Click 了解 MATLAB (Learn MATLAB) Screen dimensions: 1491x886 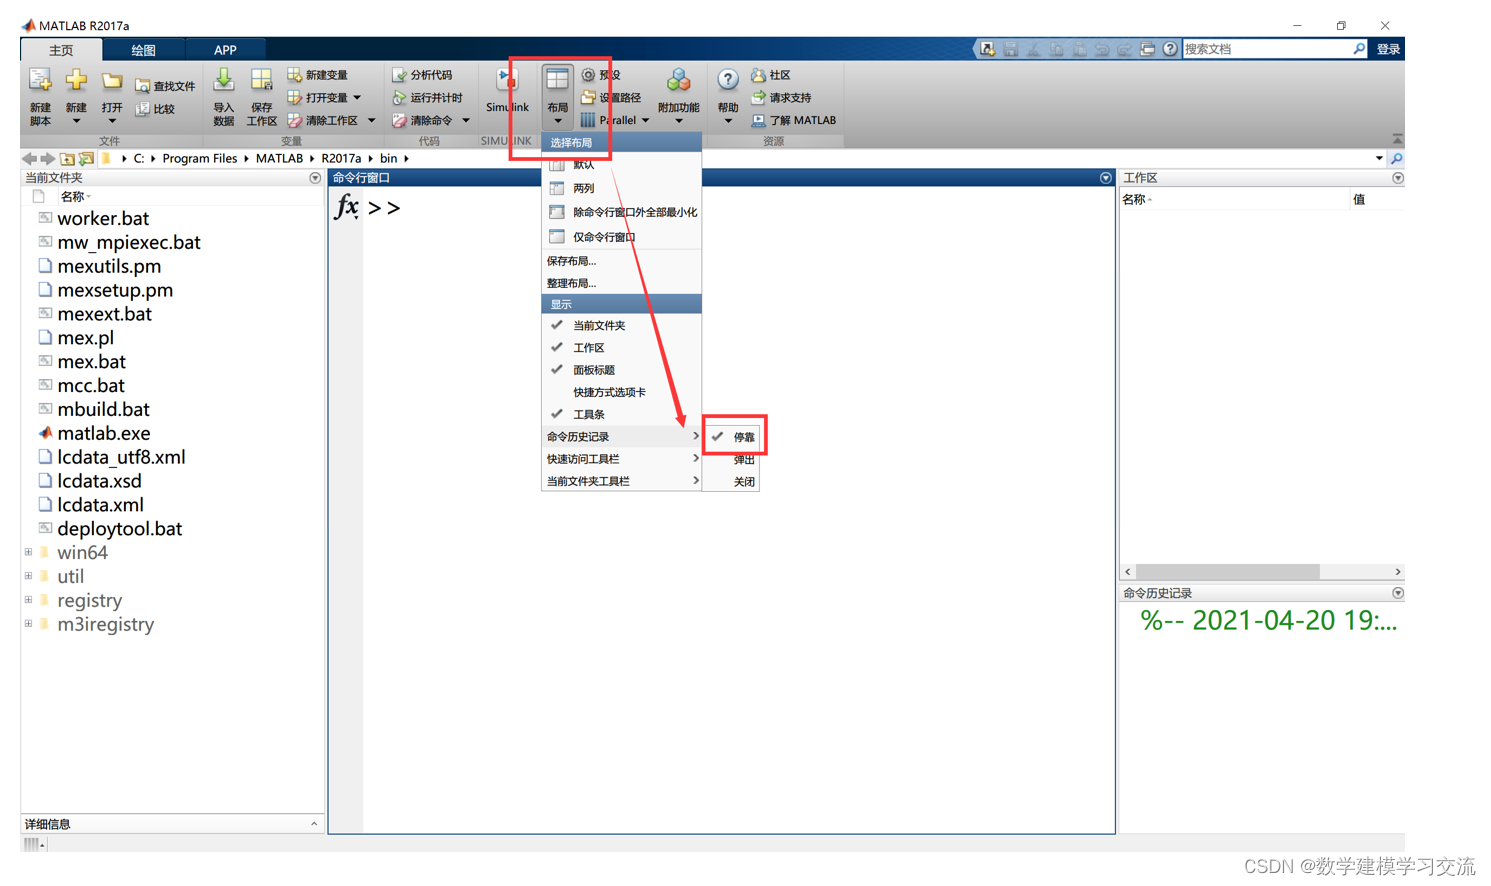click(794, 120)
